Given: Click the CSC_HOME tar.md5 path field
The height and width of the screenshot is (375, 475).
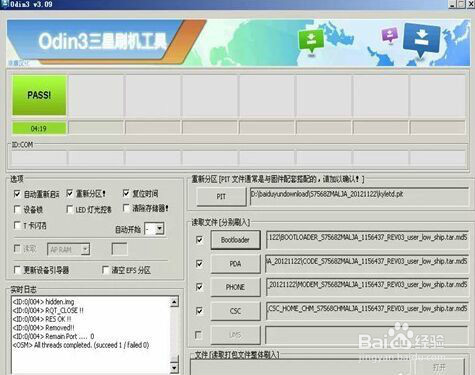Looking at the screenshot, I should tap(367, 311).
